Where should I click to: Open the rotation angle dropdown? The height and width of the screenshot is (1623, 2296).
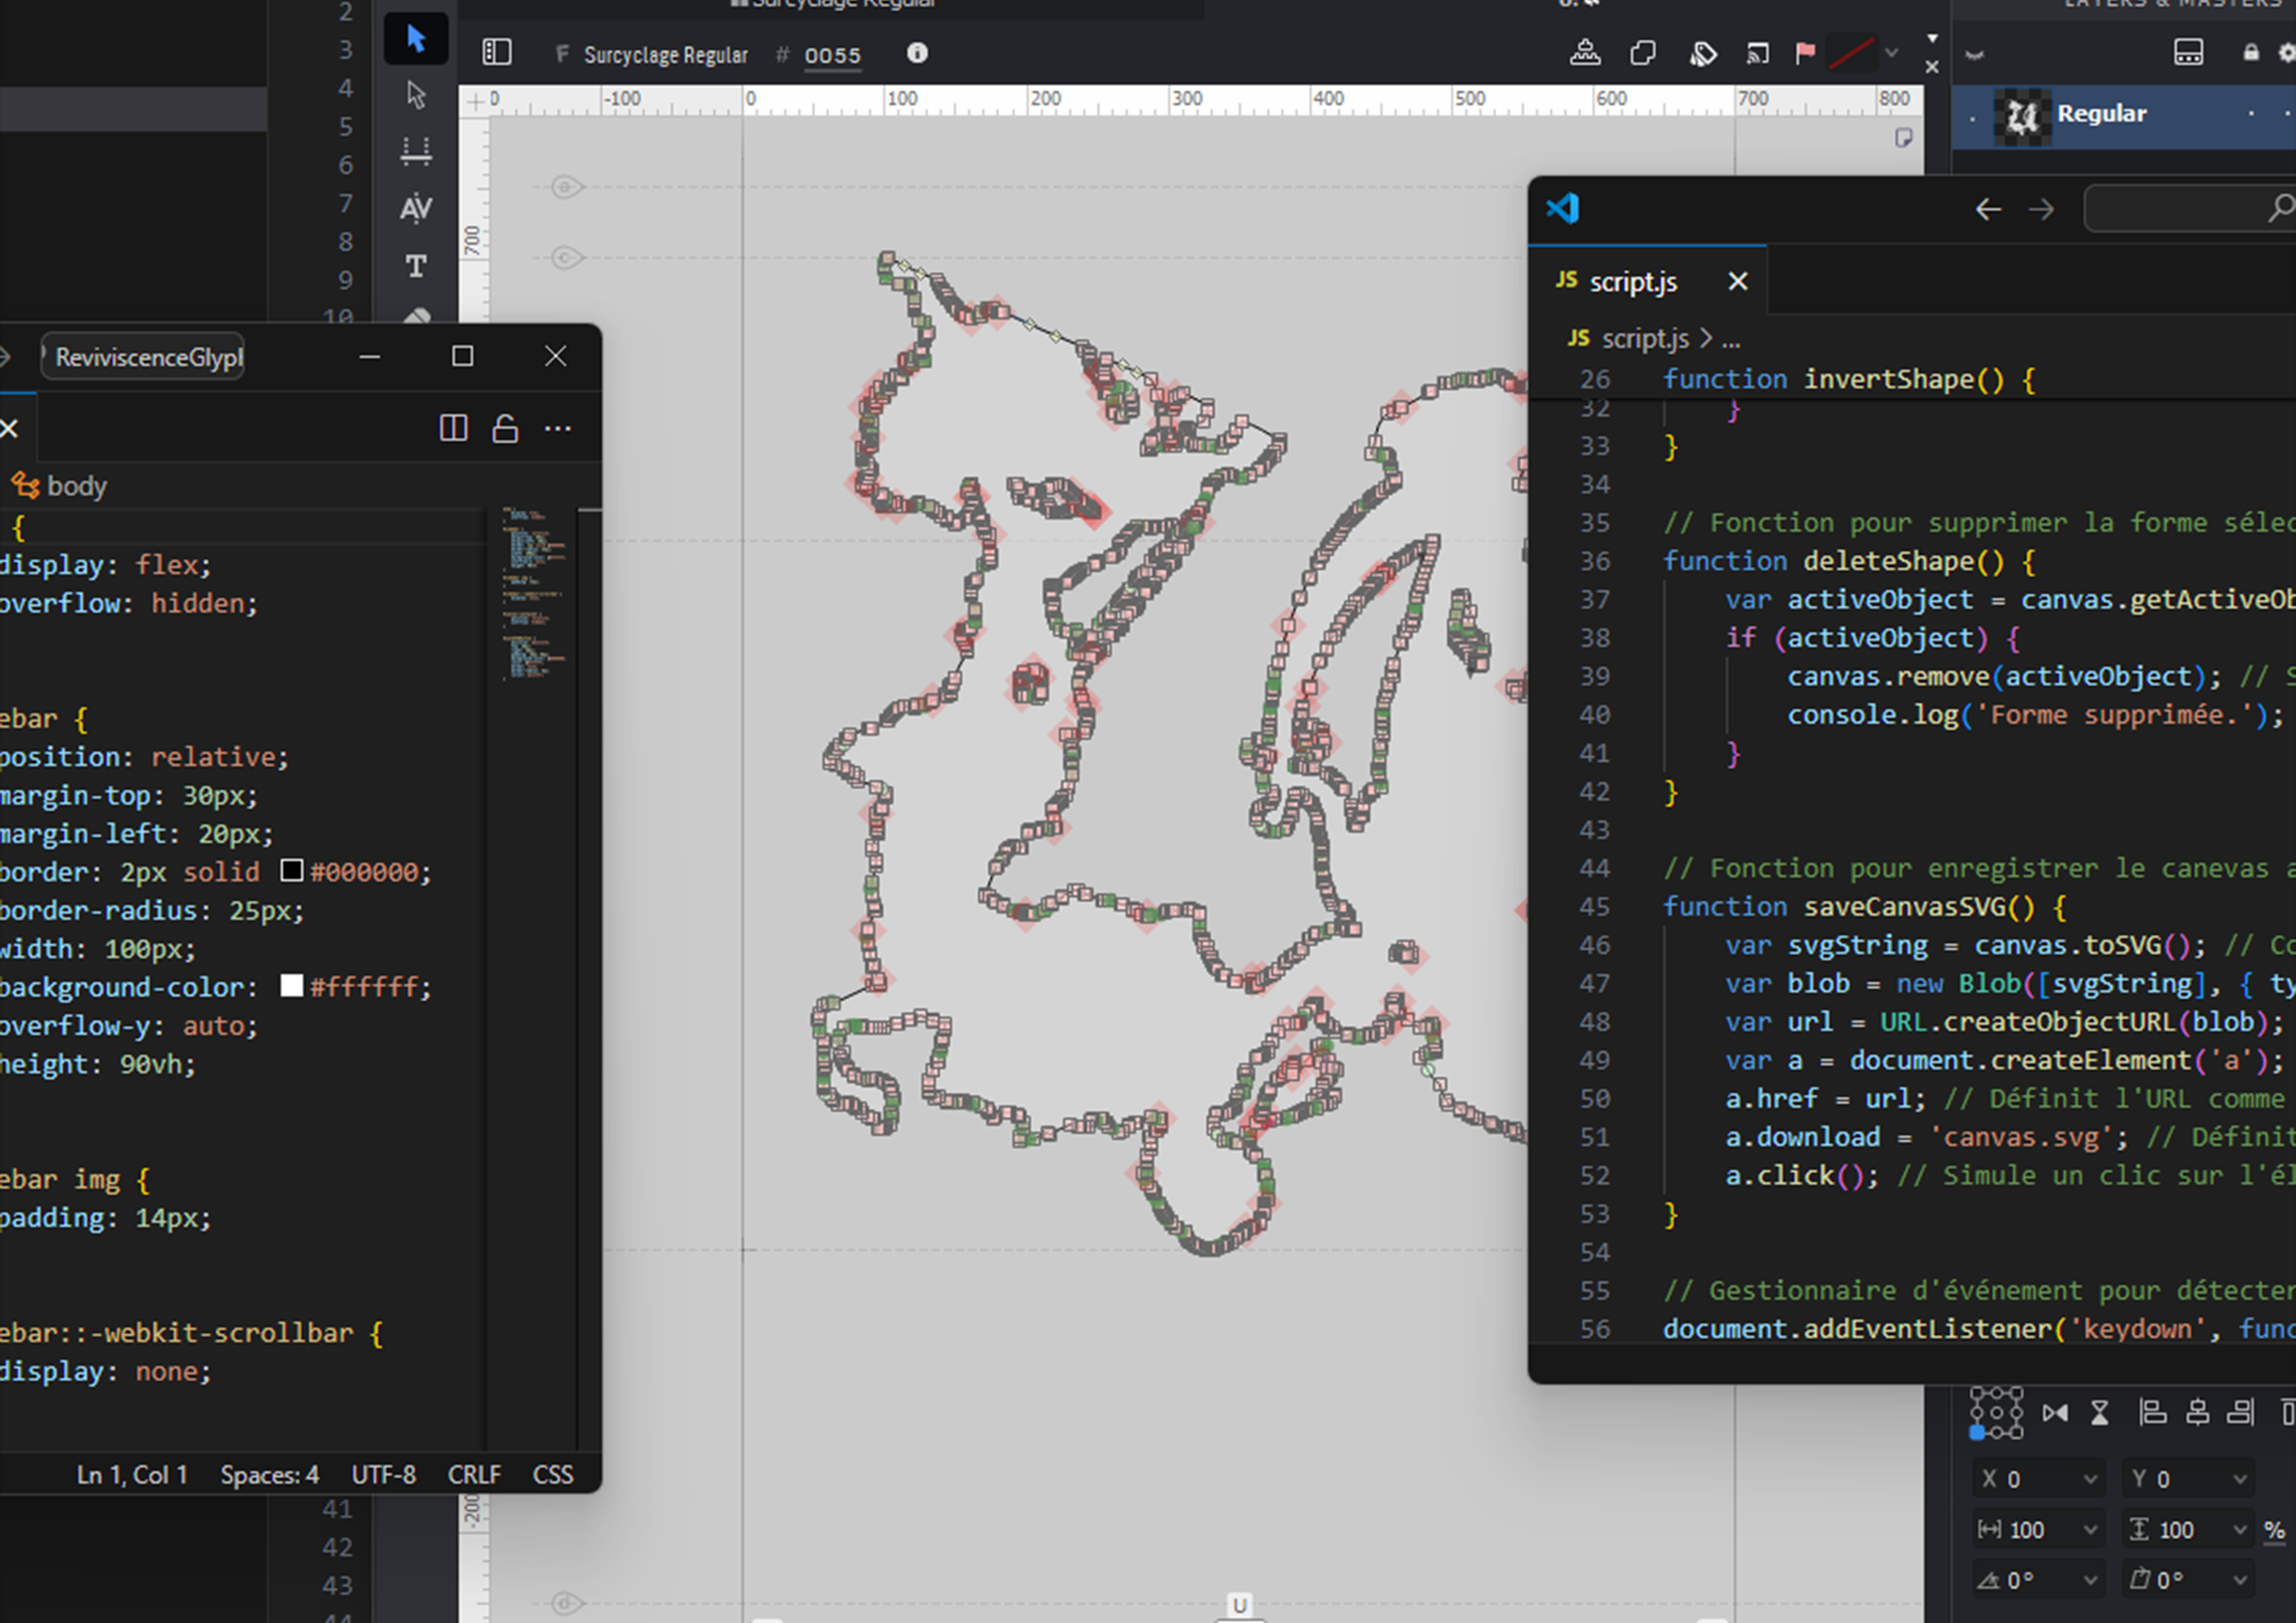[x=2090, y=1580]
